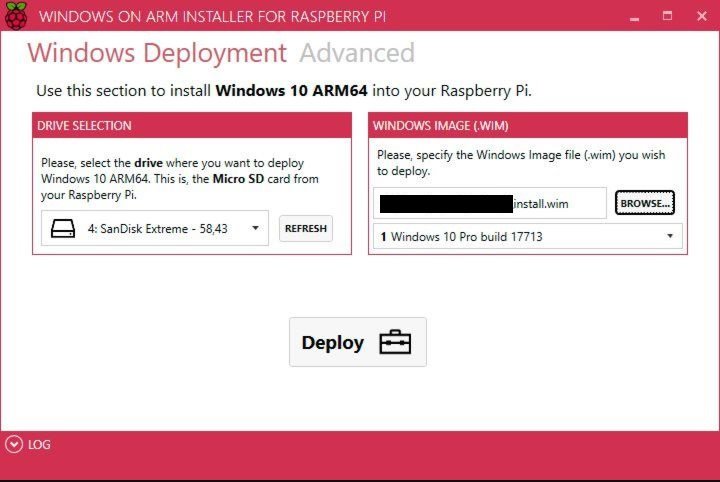Click the drive icon beside SanDisk Extreme

click(63, 228)
